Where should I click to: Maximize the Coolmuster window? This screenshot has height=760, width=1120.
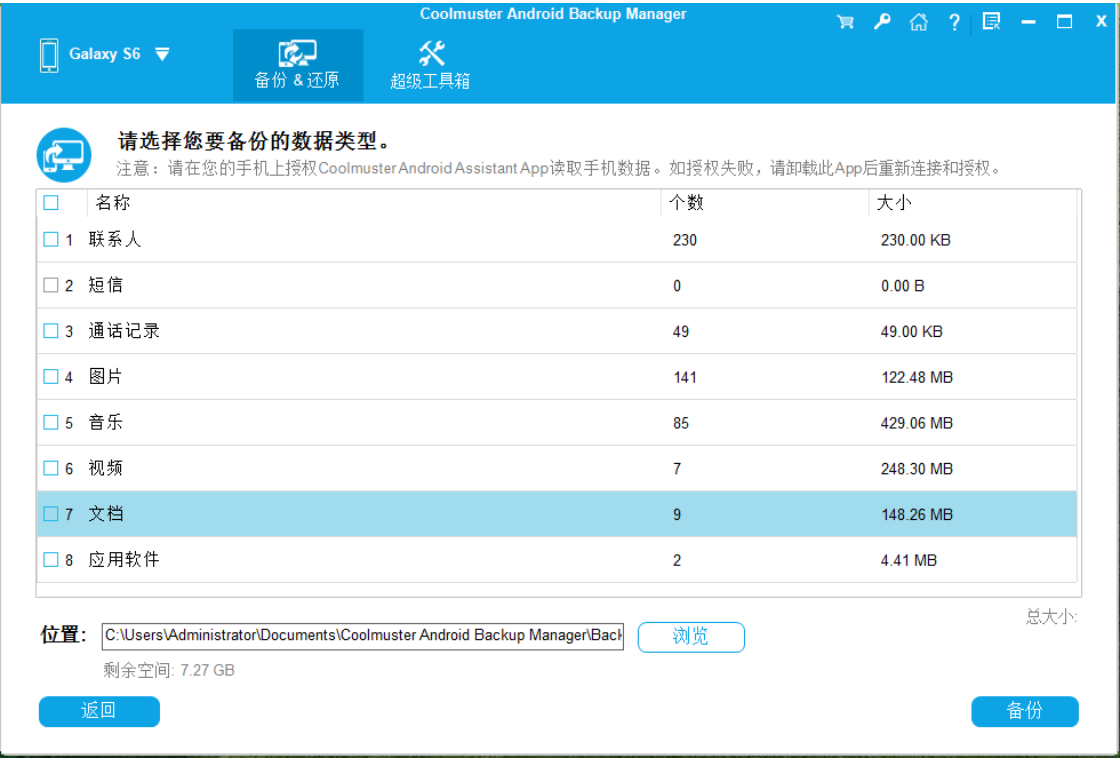click(1064, 22)
